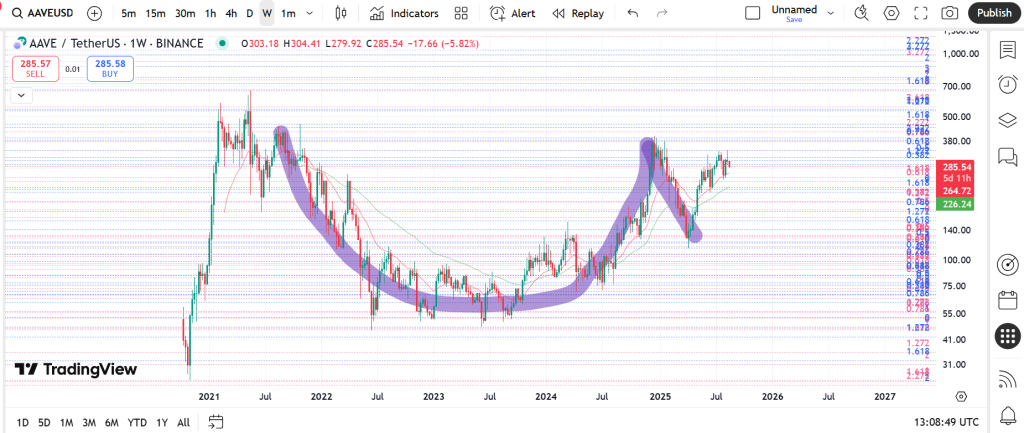Start bar Replay mode
This screenshot has height=433, width=1024.
[577, 13]
